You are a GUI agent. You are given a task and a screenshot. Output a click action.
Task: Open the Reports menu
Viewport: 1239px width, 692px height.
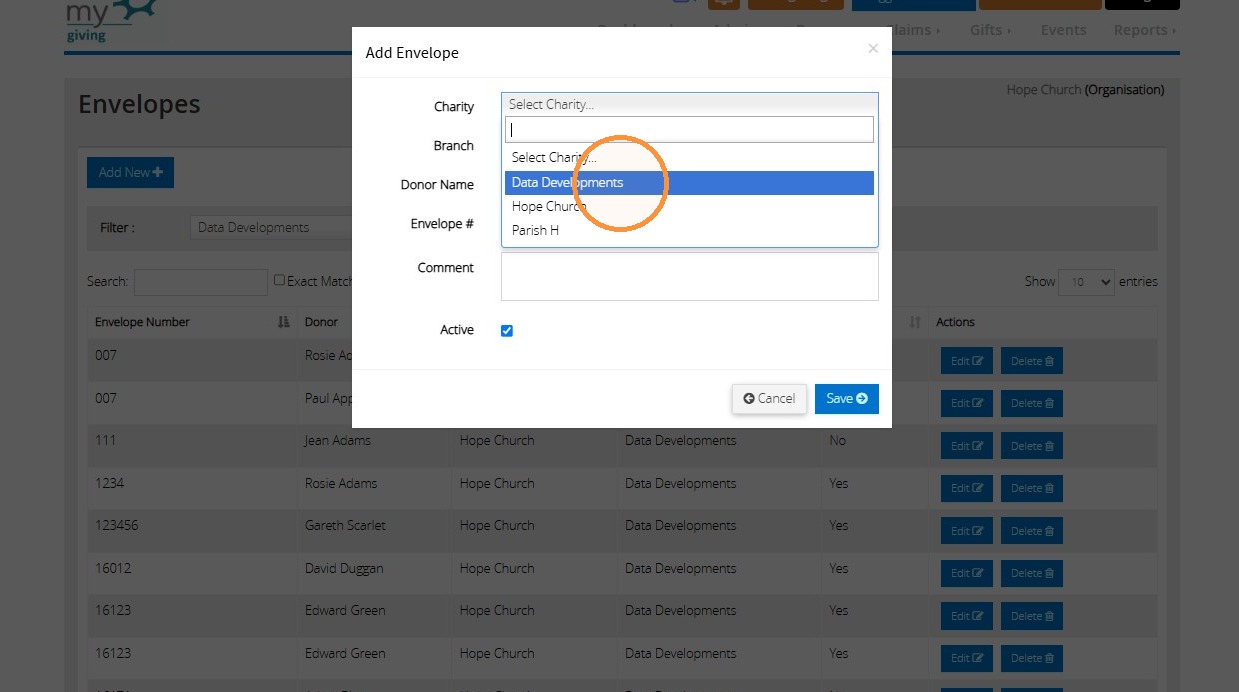[x=1145, y=30]
